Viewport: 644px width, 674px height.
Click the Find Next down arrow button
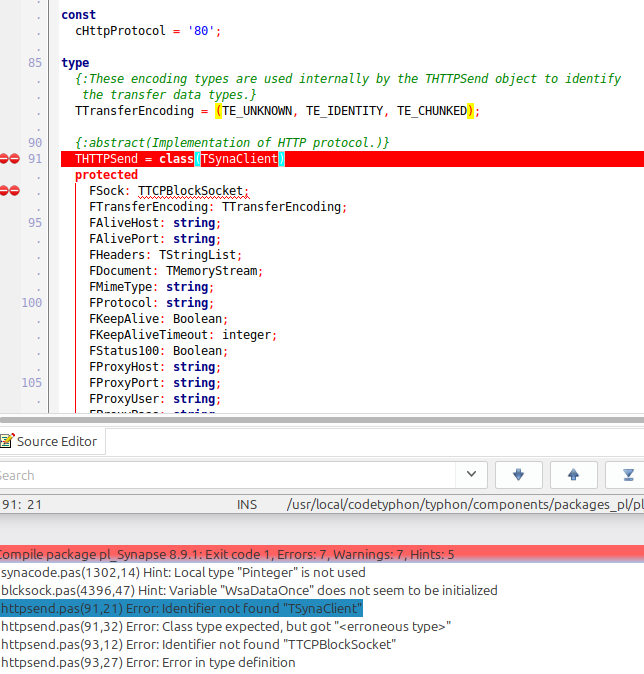(519, 475)
